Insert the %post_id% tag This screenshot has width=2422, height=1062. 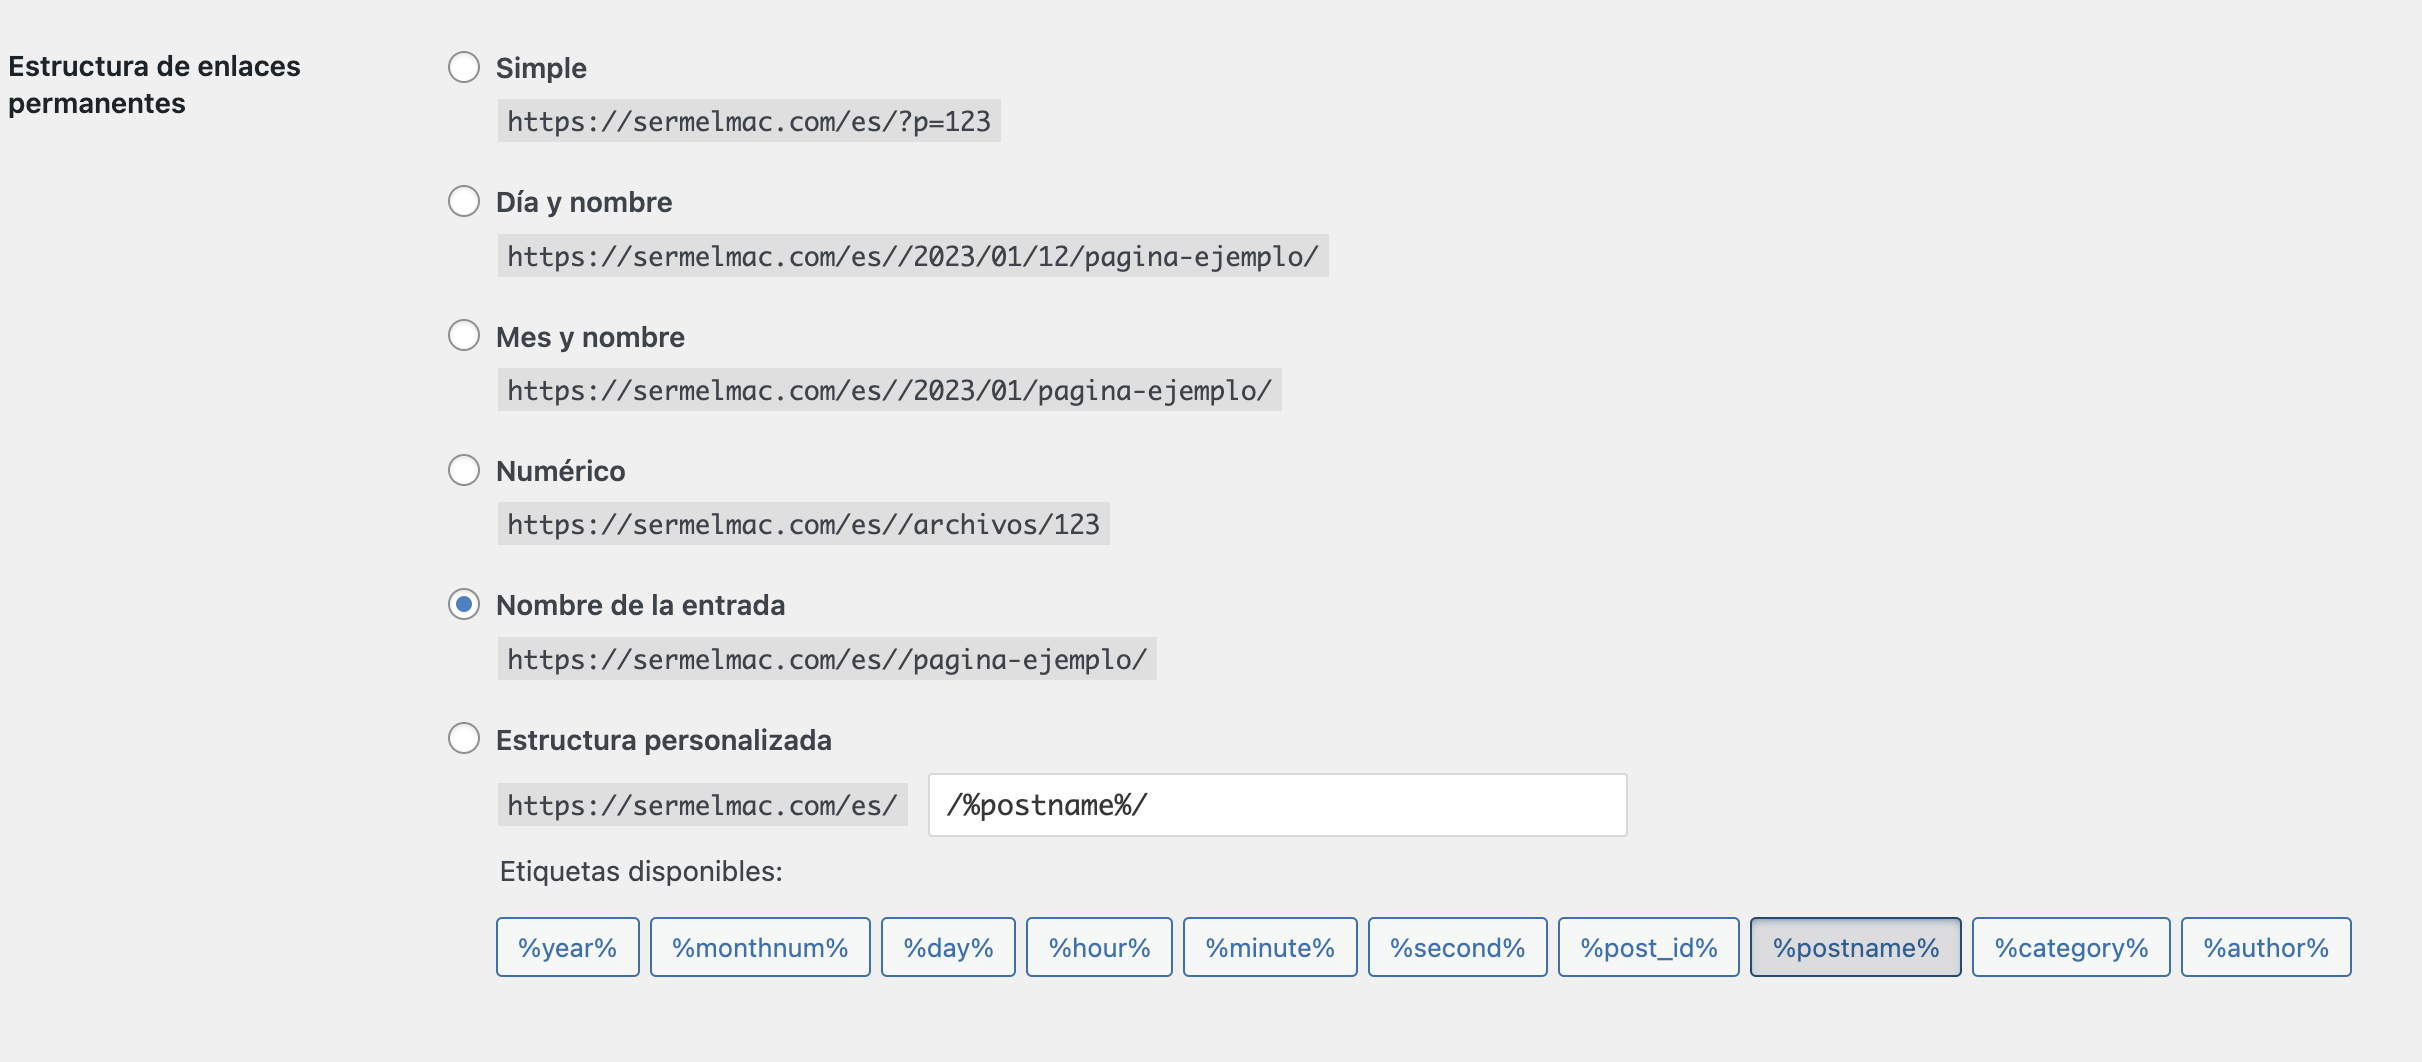tap(1649, 947)
